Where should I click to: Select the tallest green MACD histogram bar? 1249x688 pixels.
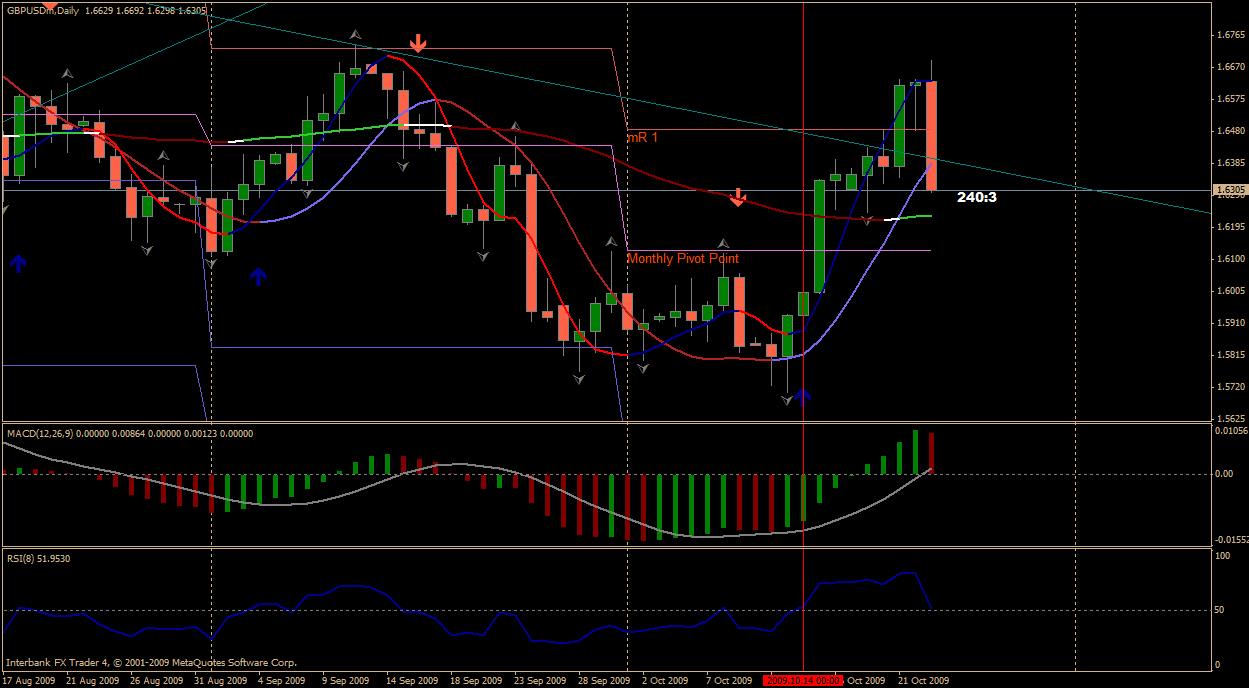point(915,452)
